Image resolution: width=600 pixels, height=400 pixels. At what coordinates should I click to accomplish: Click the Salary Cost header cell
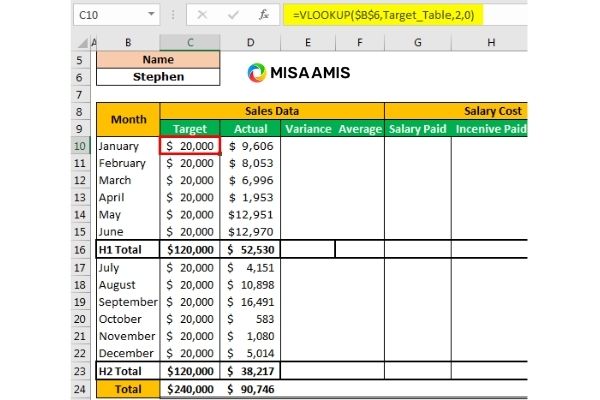coord(456,111)
